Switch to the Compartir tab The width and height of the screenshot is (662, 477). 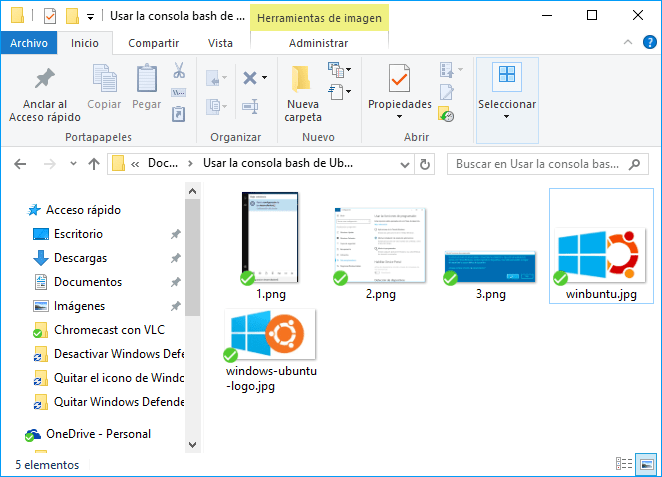click(x=154, y=43)
